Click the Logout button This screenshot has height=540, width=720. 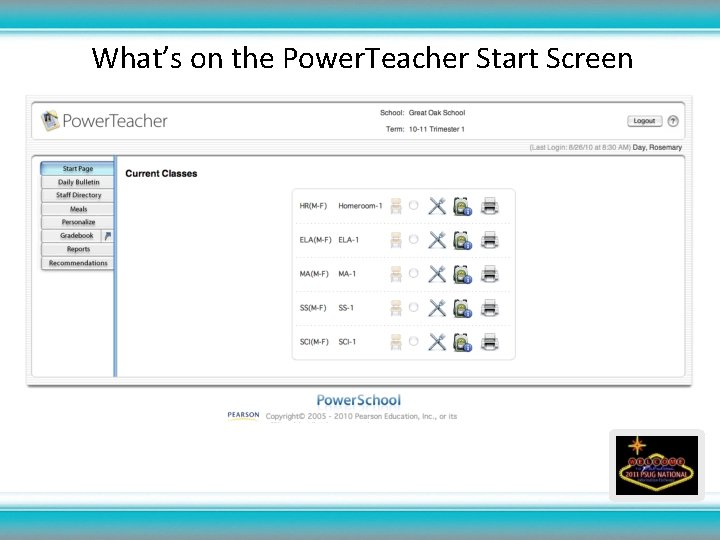point(644,121)
